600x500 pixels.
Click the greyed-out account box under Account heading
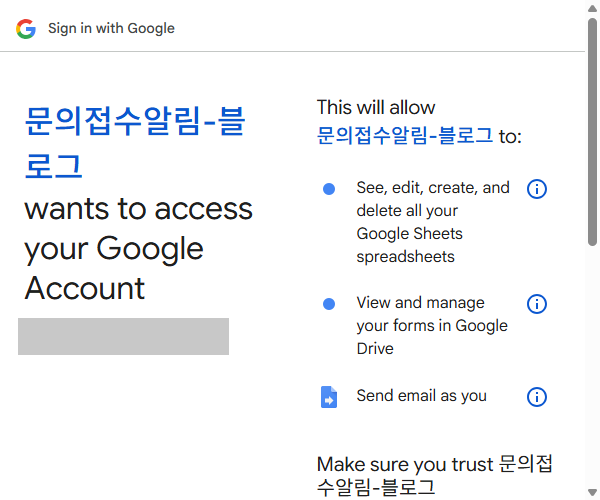[123, 336]
